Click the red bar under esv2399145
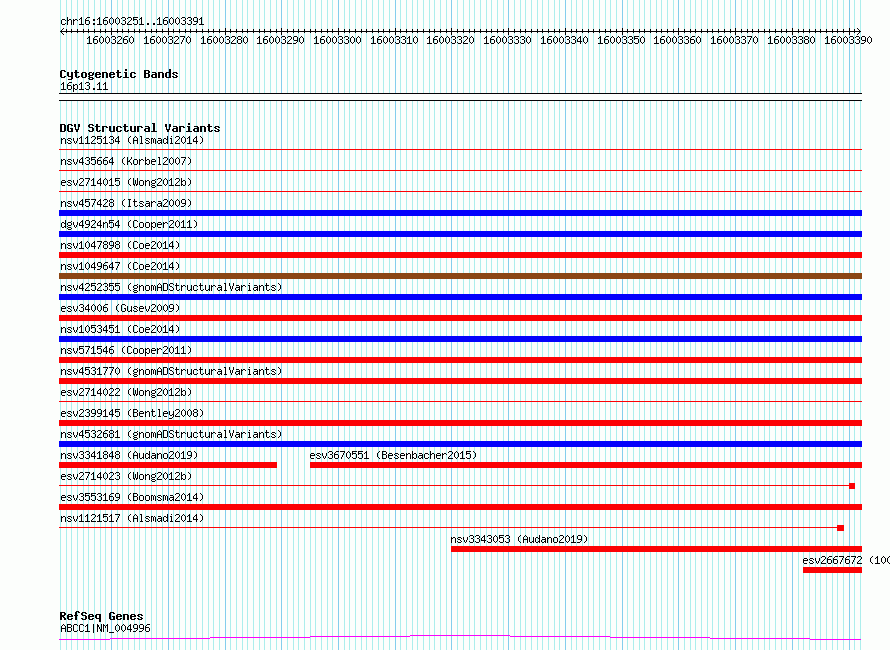The image size is (890, 650). click(460, 423)
